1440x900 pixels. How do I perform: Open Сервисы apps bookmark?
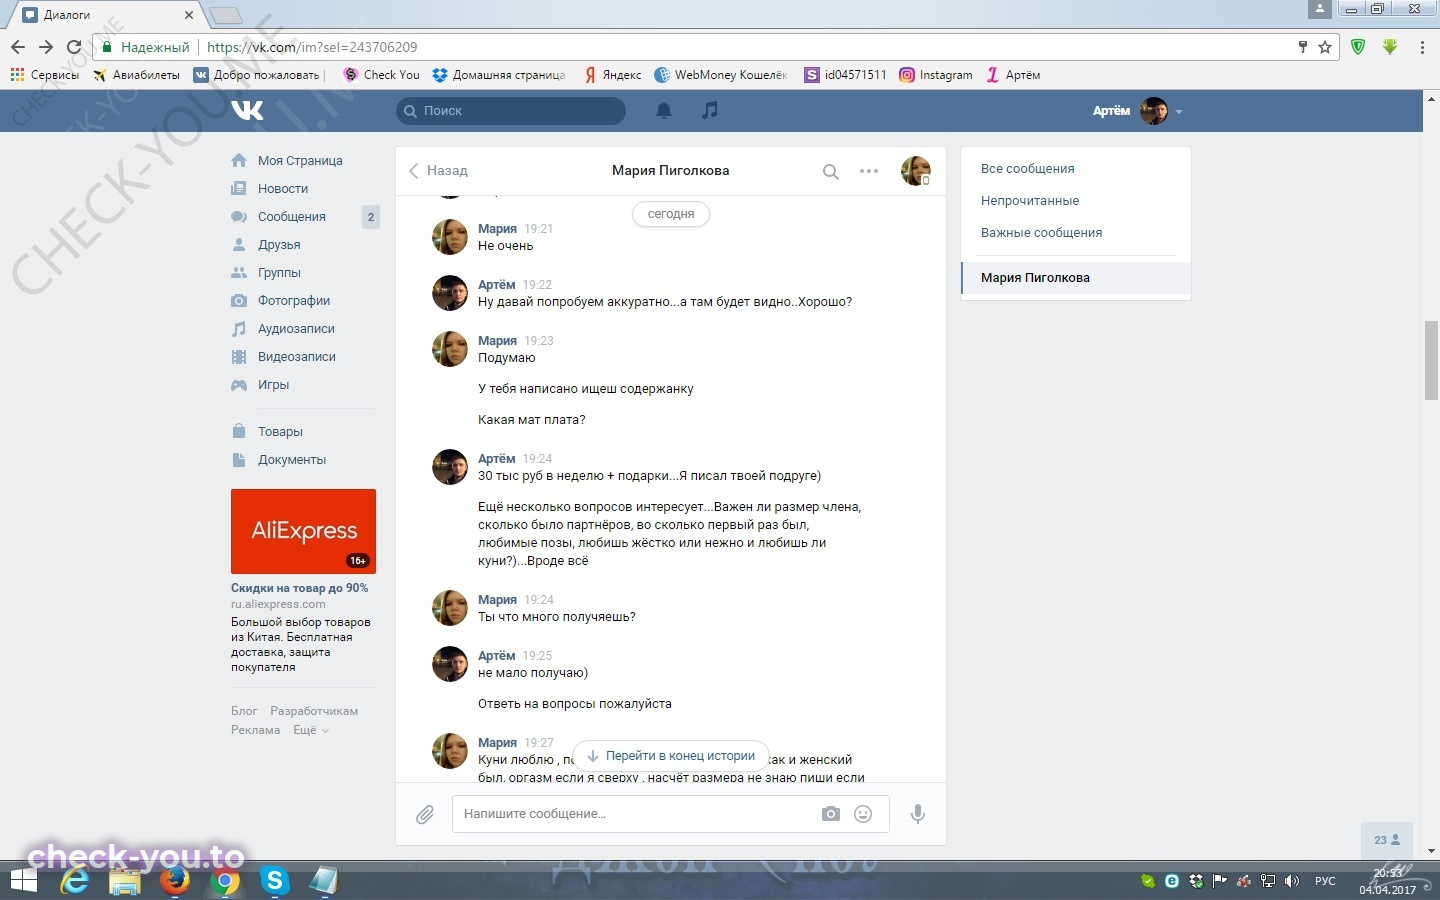(x=45, y=75)
